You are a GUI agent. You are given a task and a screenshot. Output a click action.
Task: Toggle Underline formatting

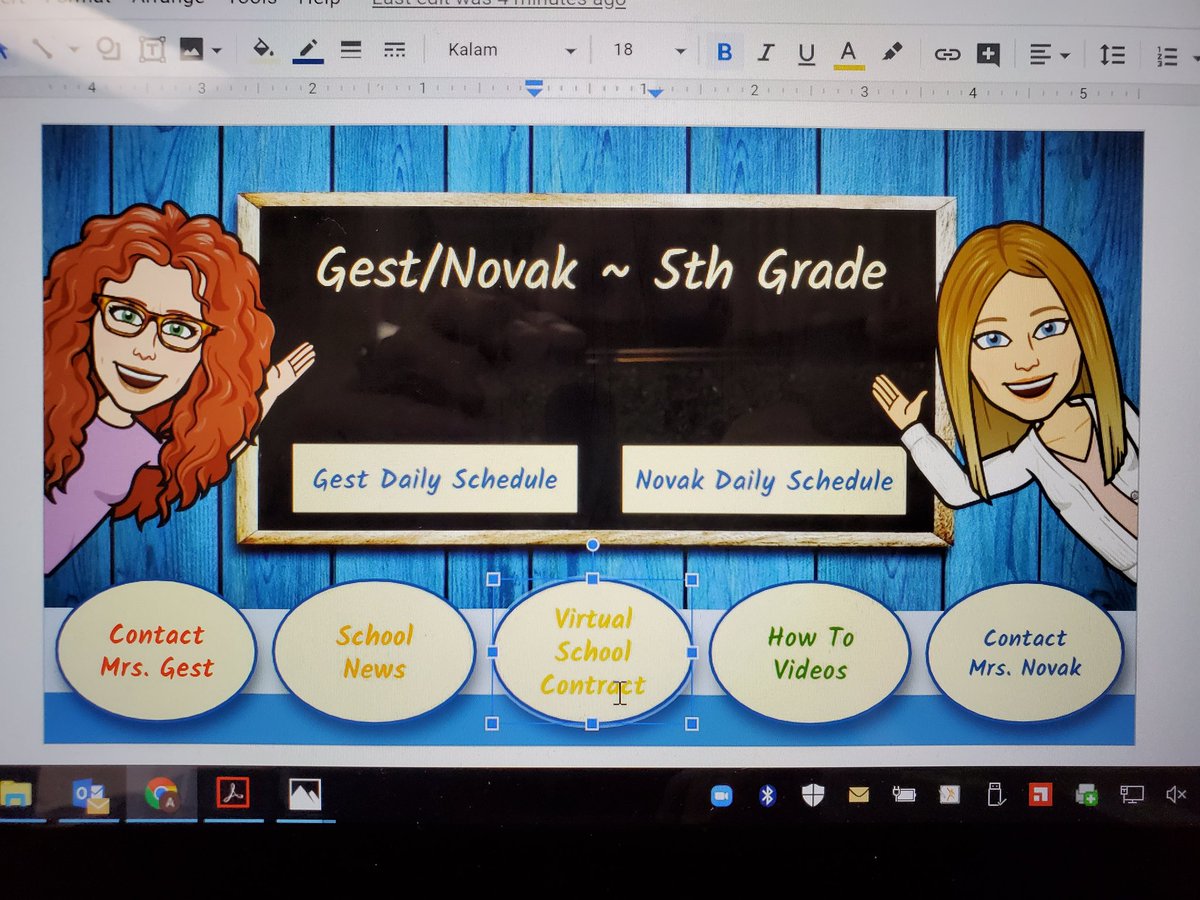pyautogui.click(x=806, y=53)
